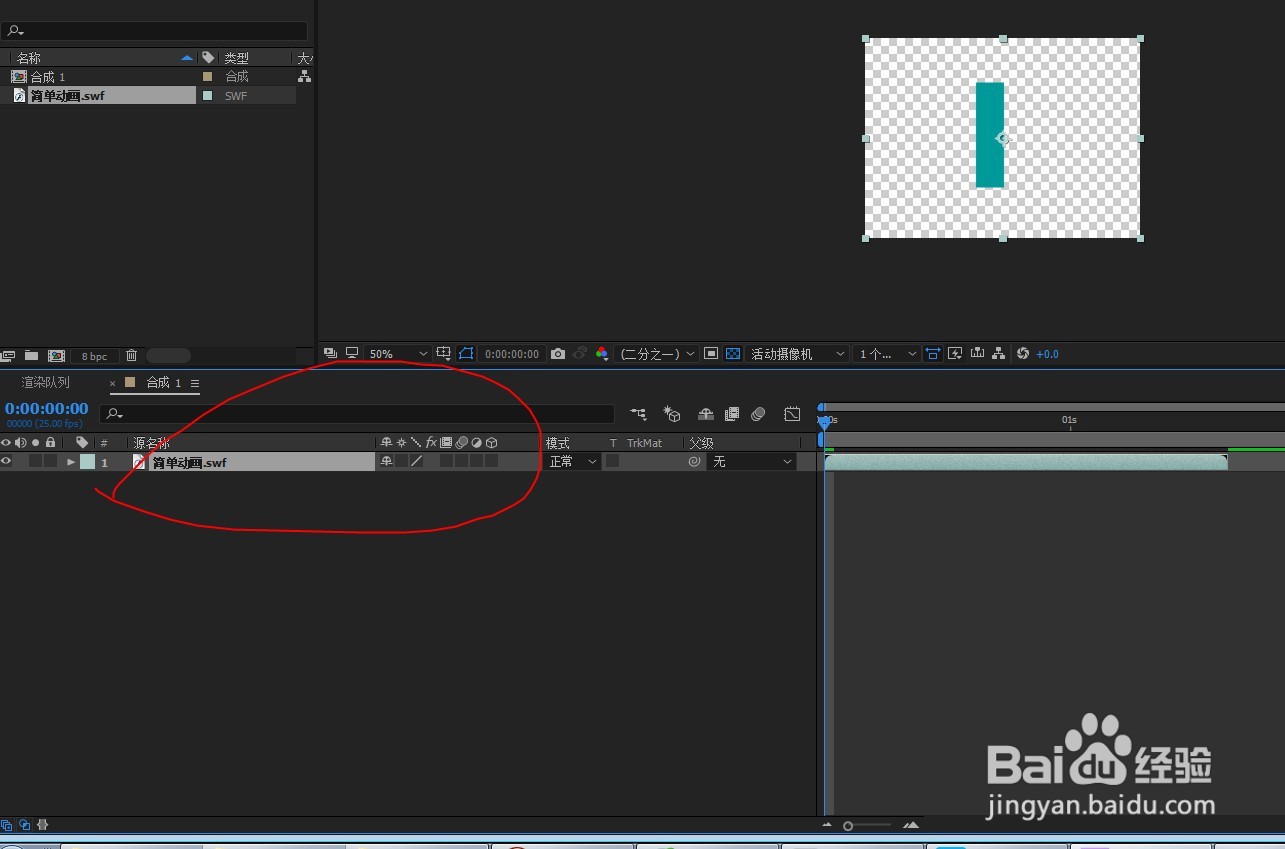The width and height of the screenshot is (1285, 849).
Task: Switch to the 渲染队列 tab
Action: [45, 382]
